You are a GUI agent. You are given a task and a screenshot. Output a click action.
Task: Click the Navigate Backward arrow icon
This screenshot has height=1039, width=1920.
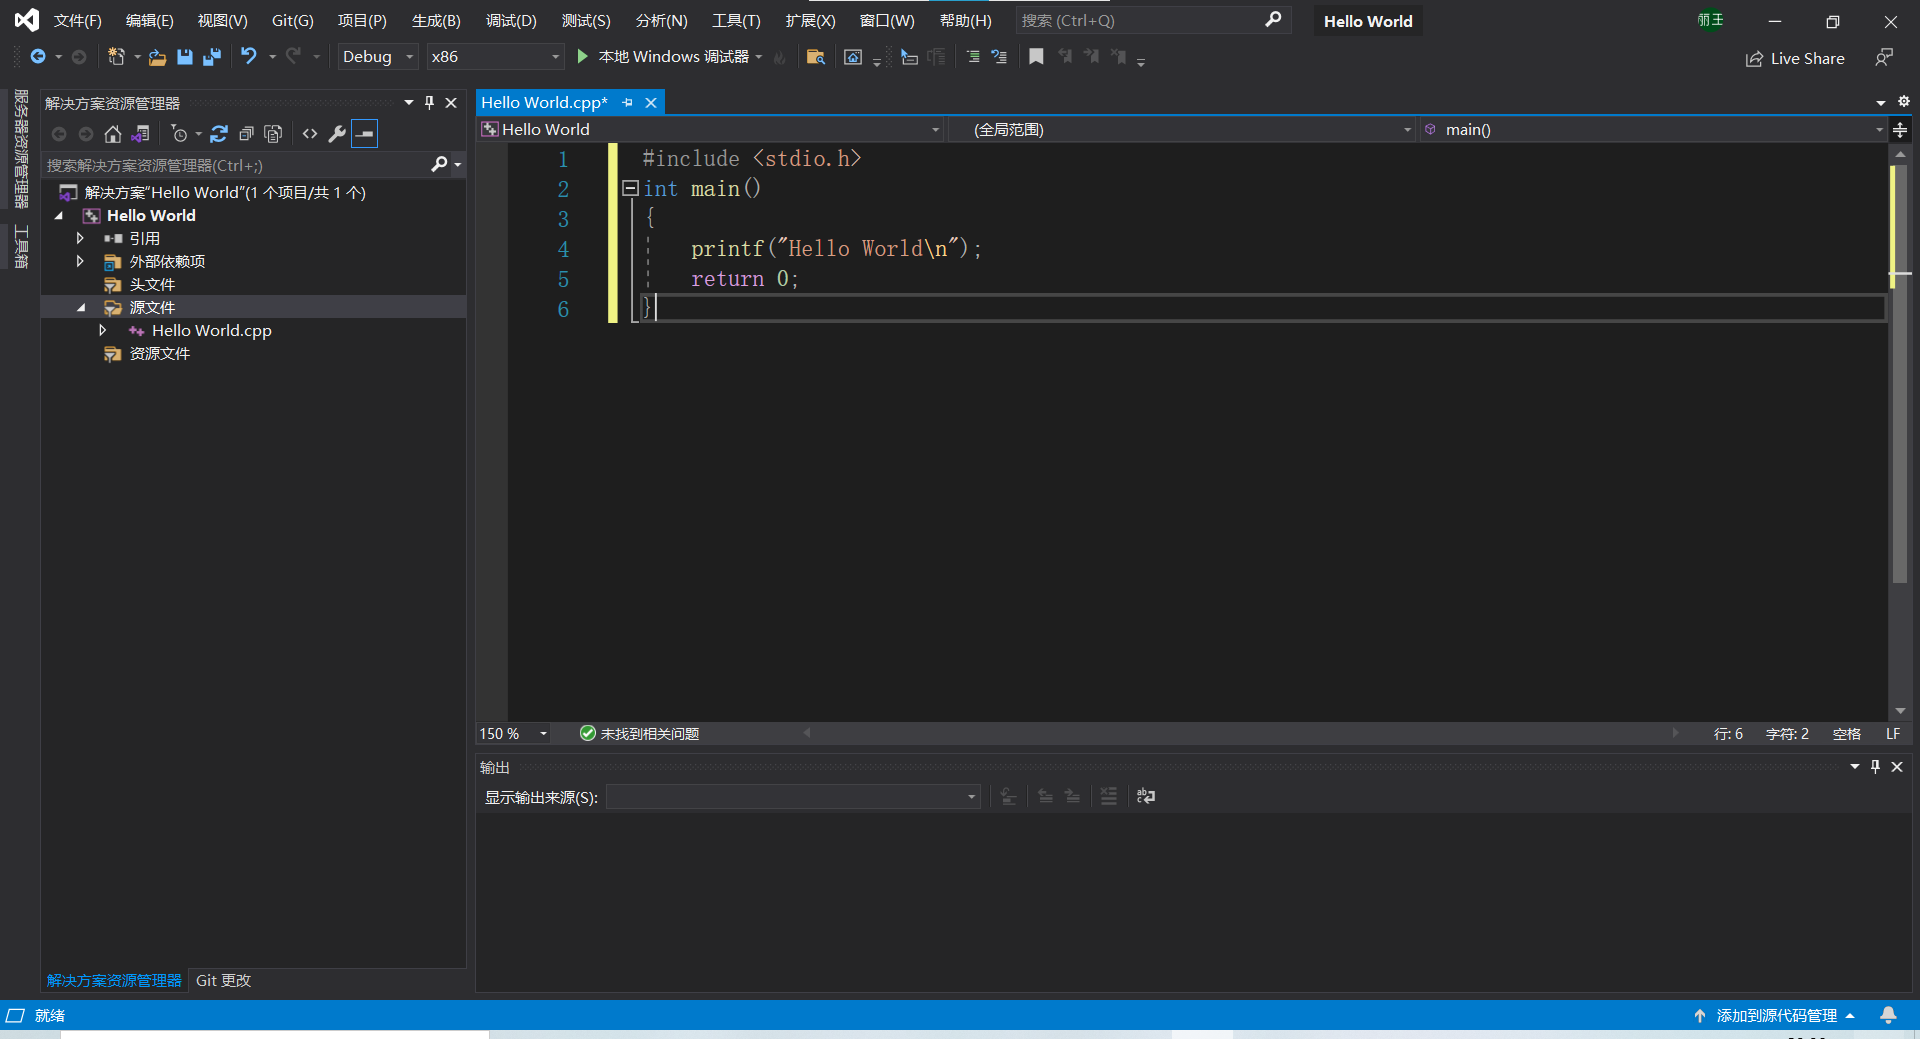(38, 57)
